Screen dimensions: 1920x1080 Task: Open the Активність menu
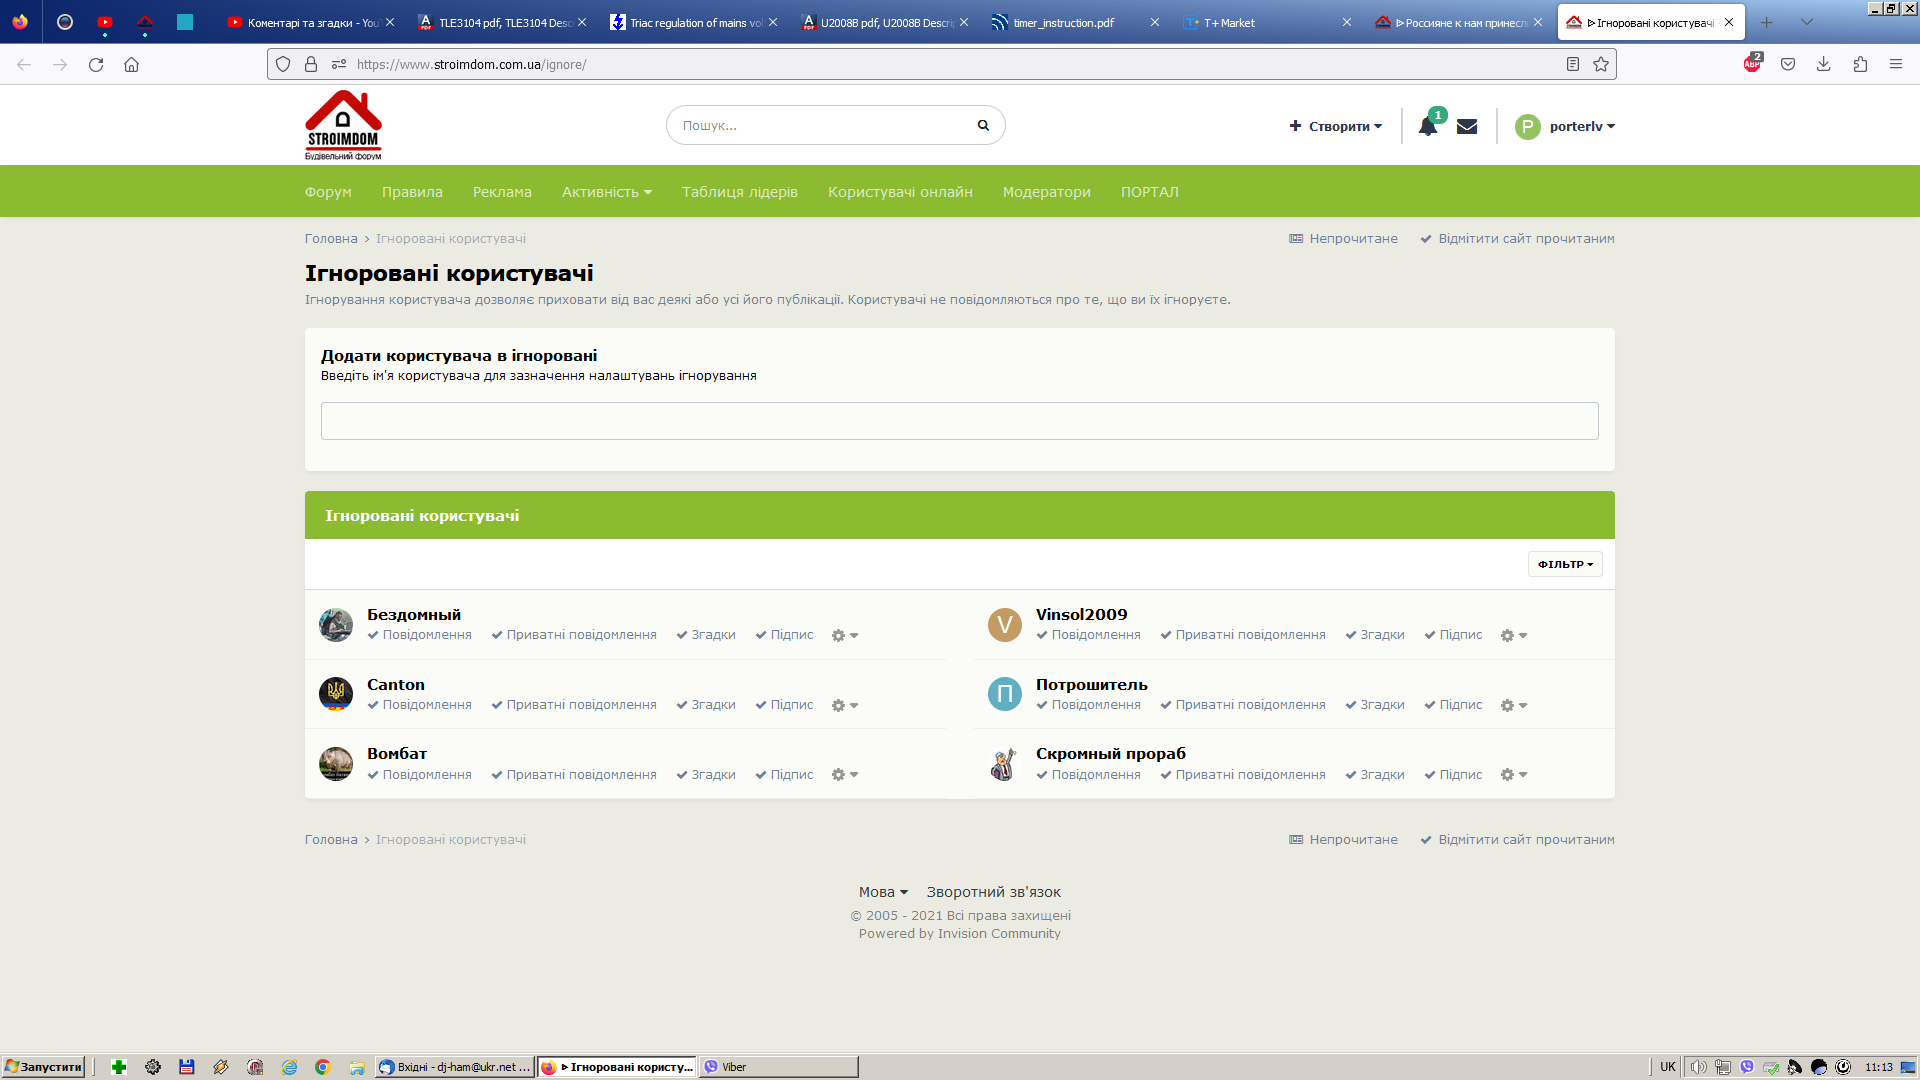point(606,192)
